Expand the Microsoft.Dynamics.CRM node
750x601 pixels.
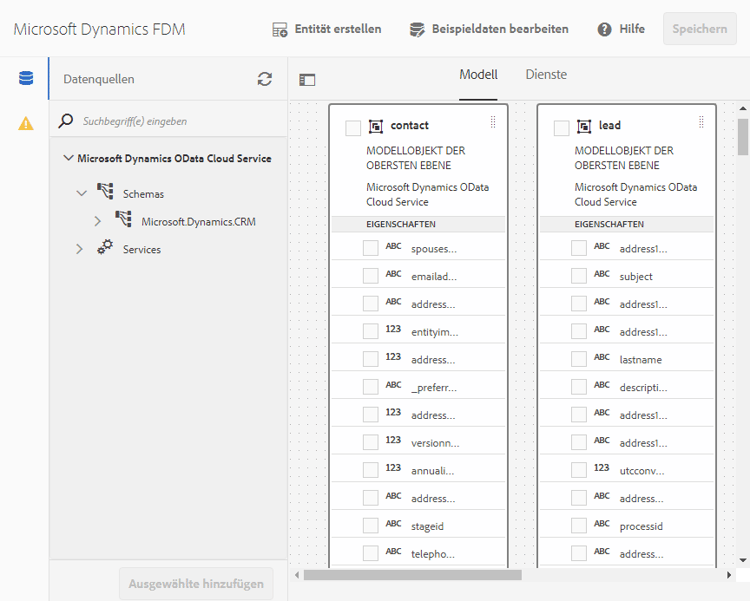point(98,221)
